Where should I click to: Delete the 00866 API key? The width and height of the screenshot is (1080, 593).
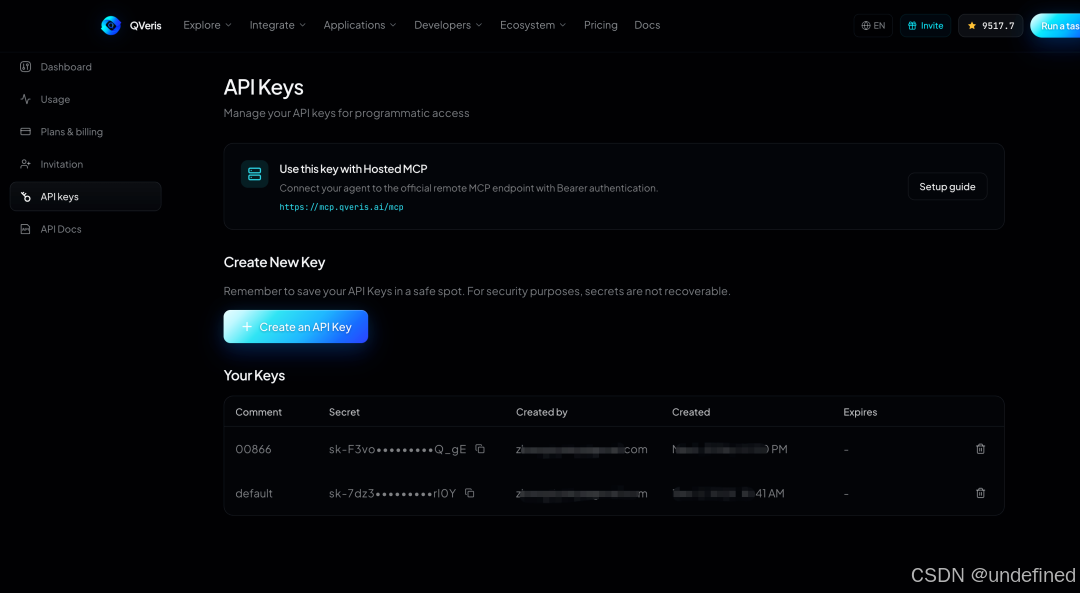(x=980, y=449)
